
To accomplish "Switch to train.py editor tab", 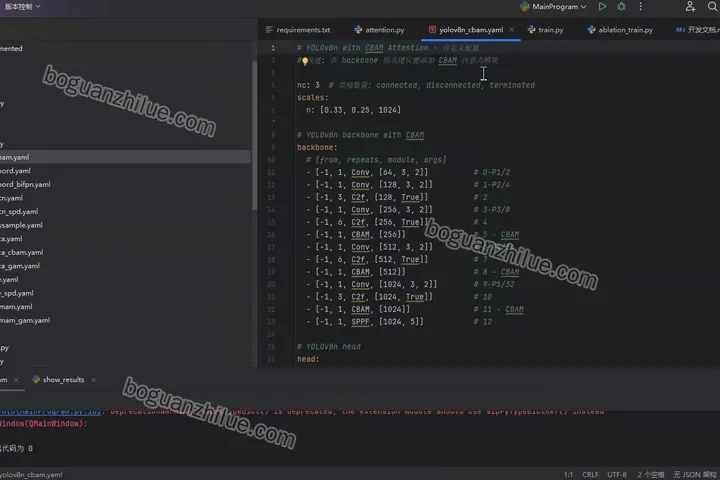I will click(546, 30).
